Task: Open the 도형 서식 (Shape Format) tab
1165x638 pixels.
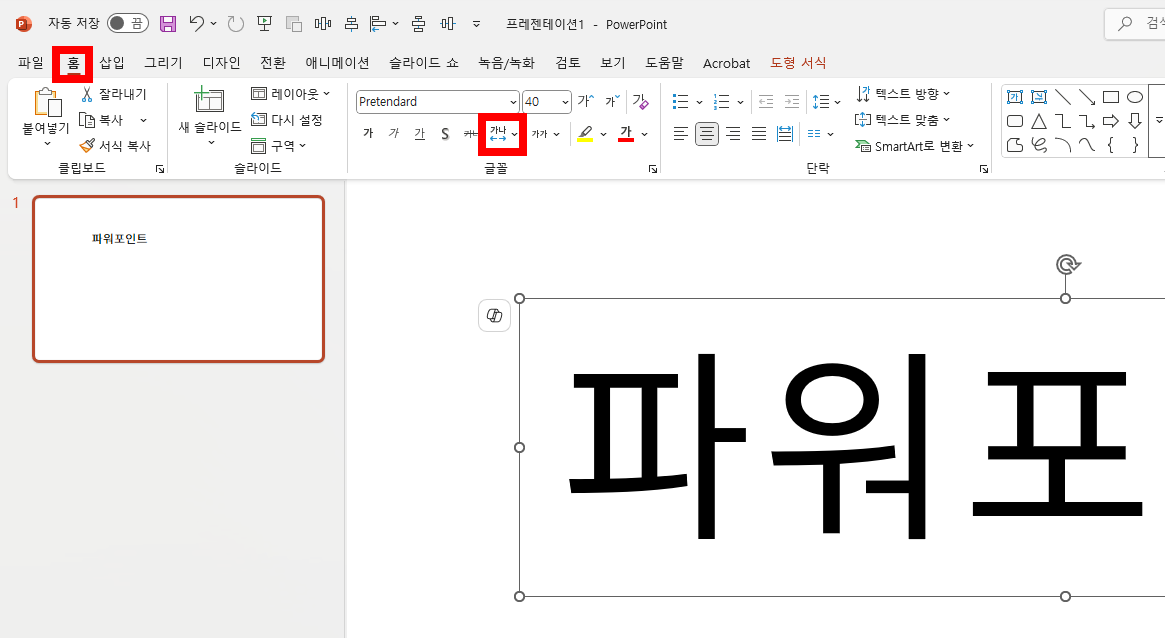Action: click(798, 63)
